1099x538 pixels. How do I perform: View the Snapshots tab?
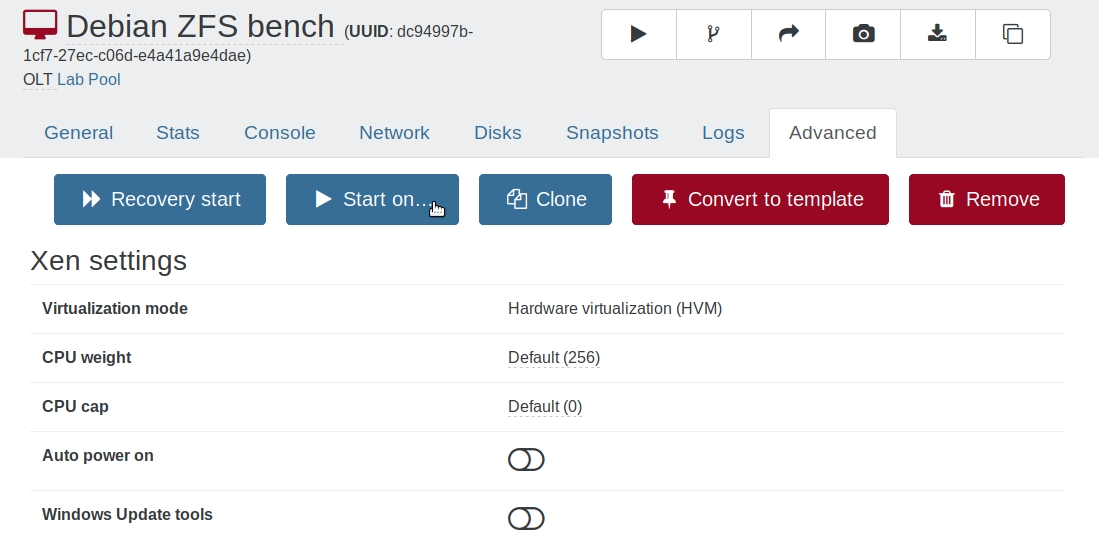click(613, 132)
